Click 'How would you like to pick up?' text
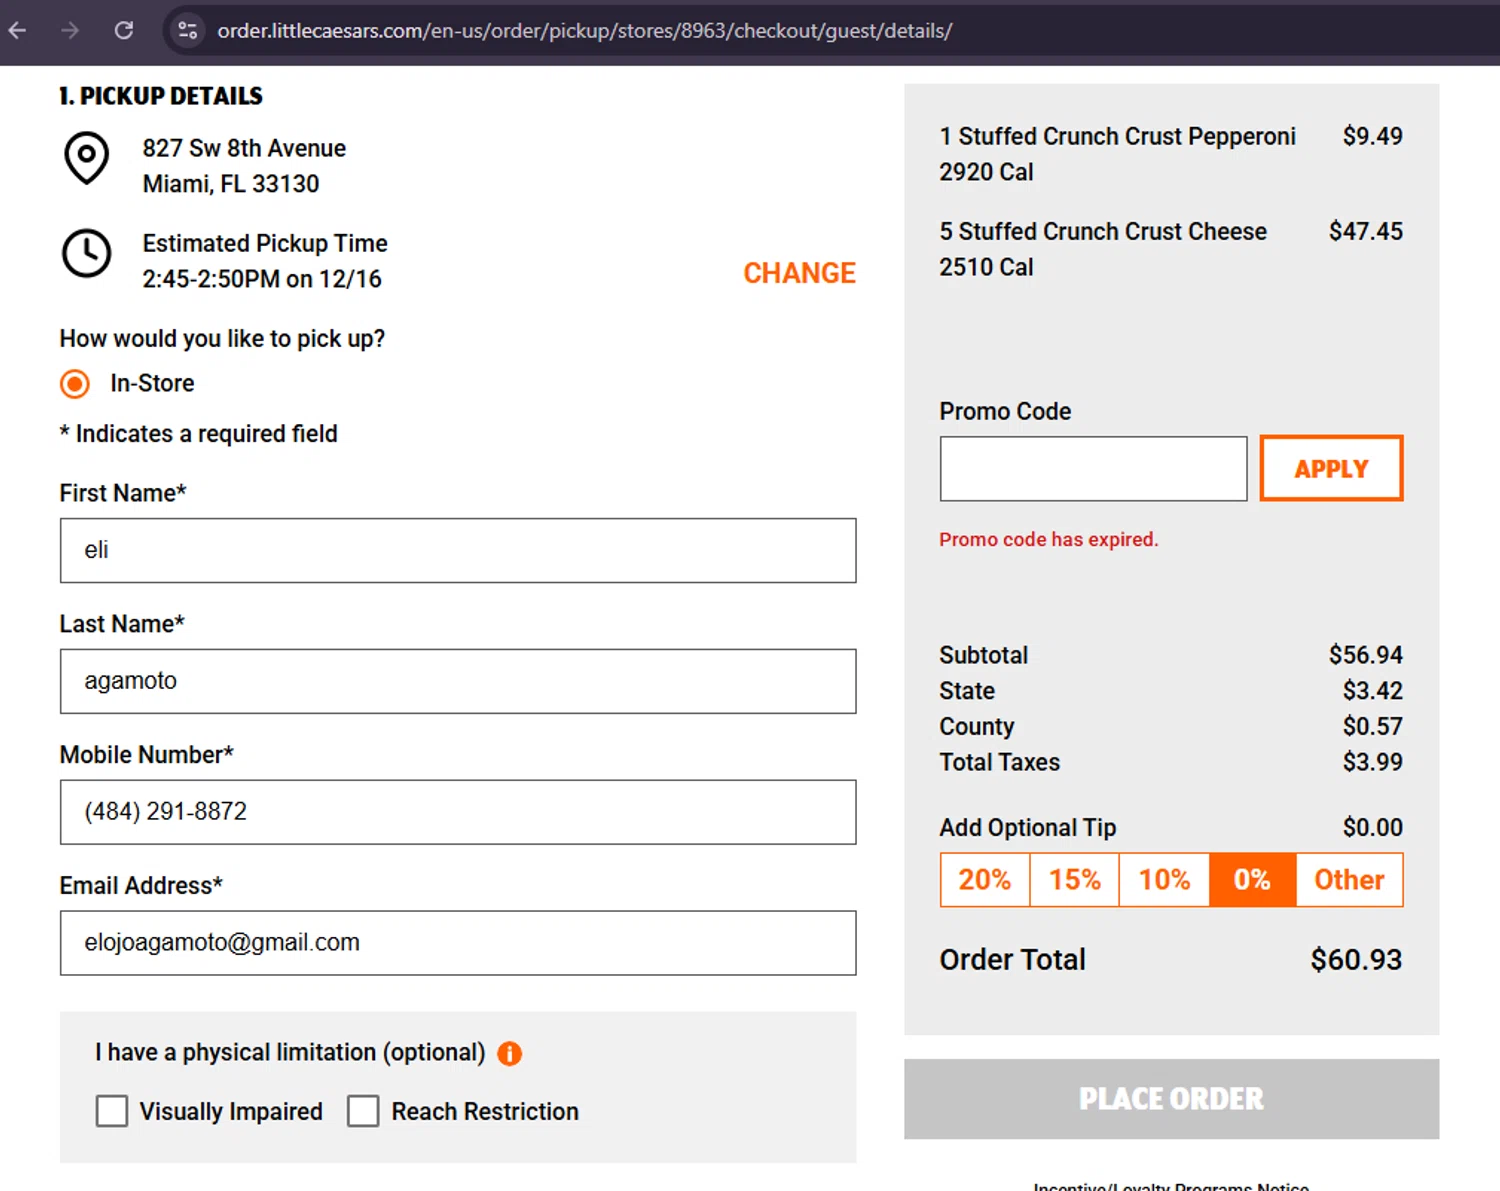This screenshot has height=1191, width=1500. pos(222,339)
